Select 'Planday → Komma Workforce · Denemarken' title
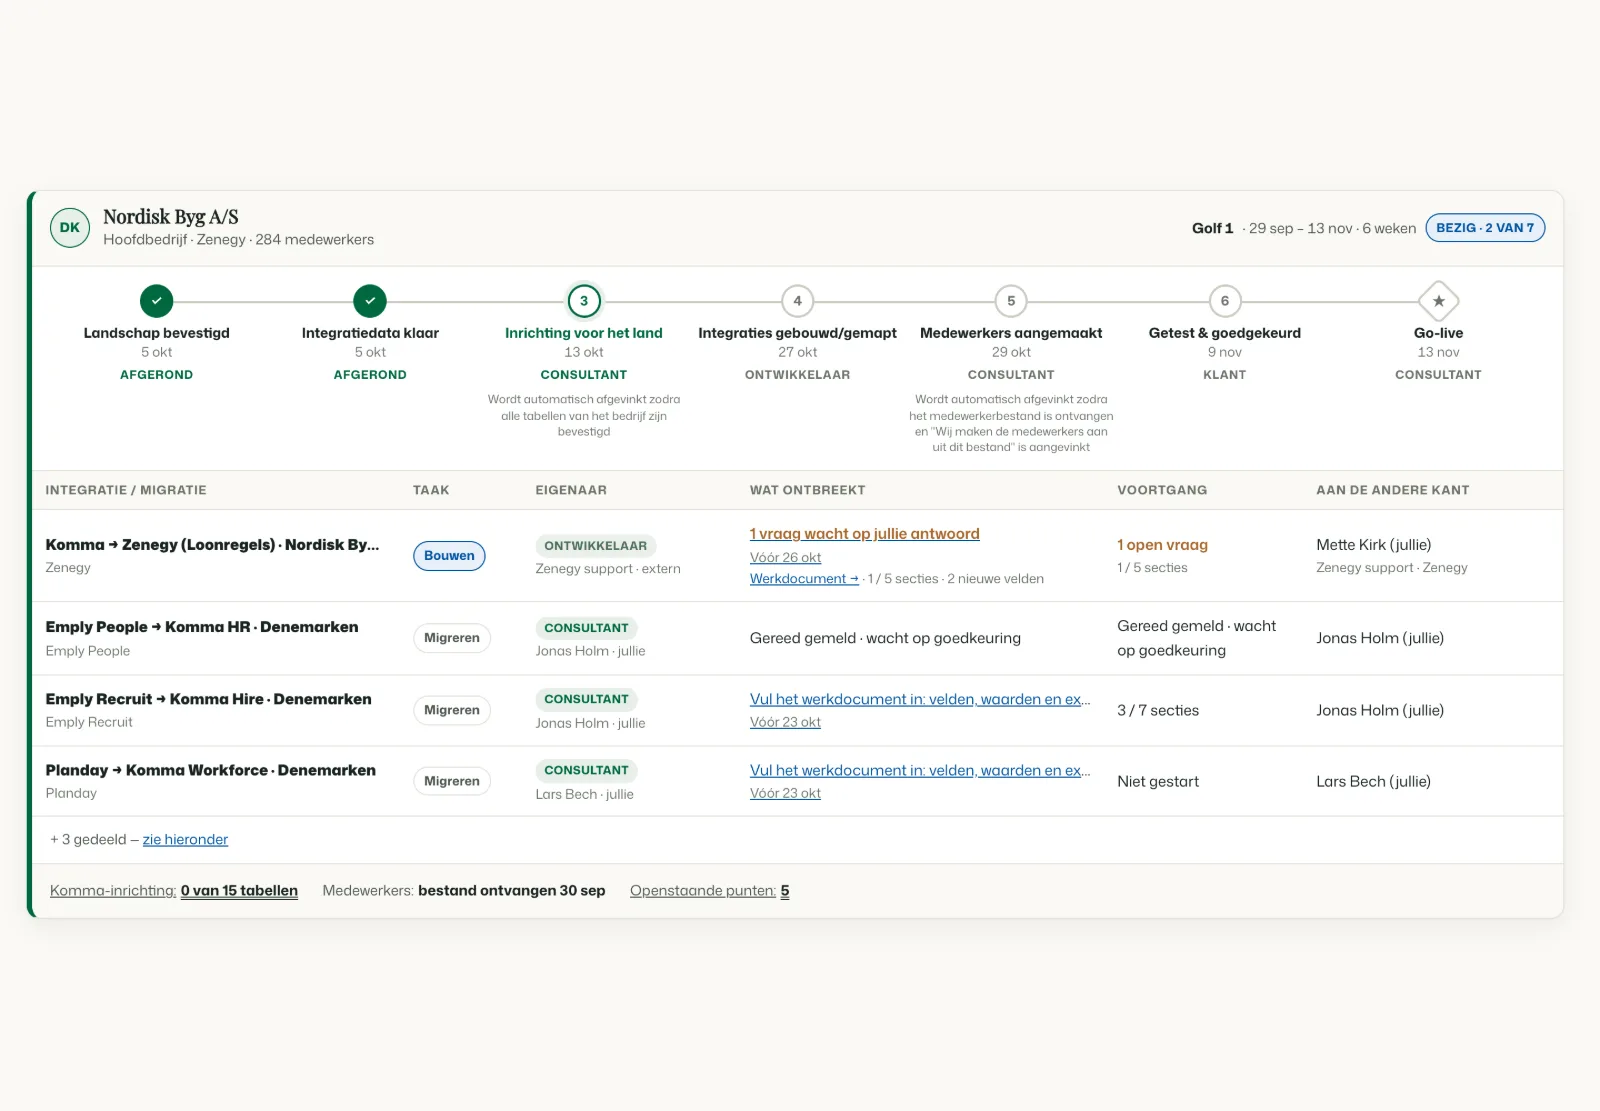The height and width of the screenshot is (1111, 1600). (x=211, y=770)
